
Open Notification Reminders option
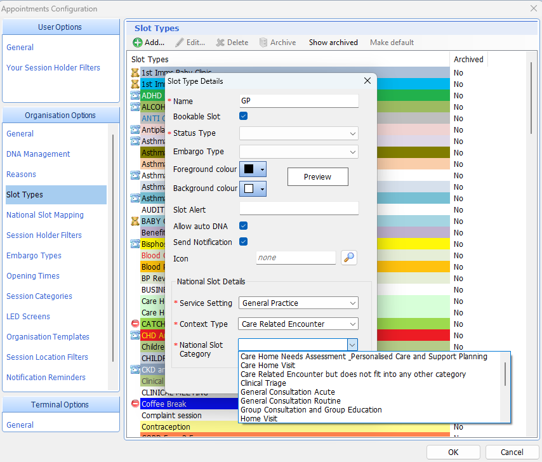(46, 377)
